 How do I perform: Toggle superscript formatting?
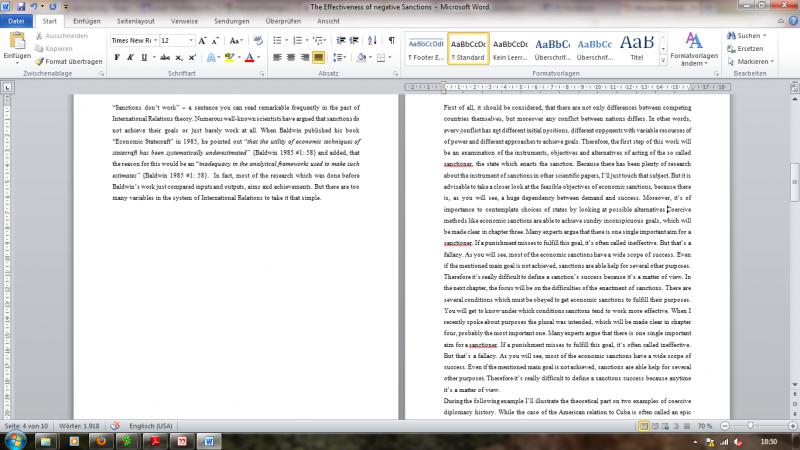tap(193, 57)
